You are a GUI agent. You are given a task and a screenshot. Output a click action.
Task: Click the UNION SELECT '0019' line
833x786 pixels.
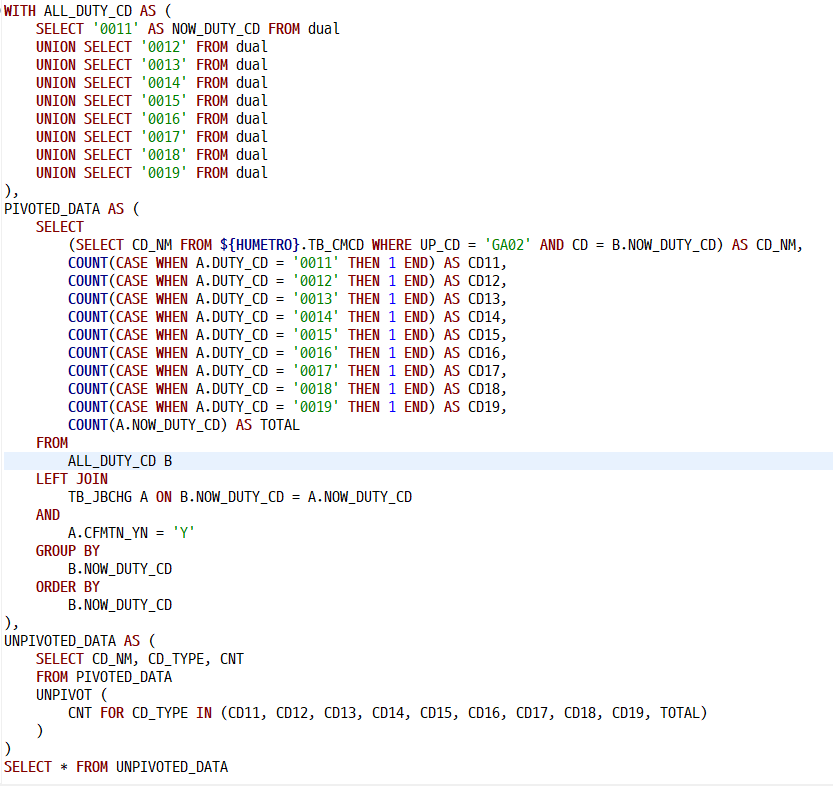tap(151, 173)
